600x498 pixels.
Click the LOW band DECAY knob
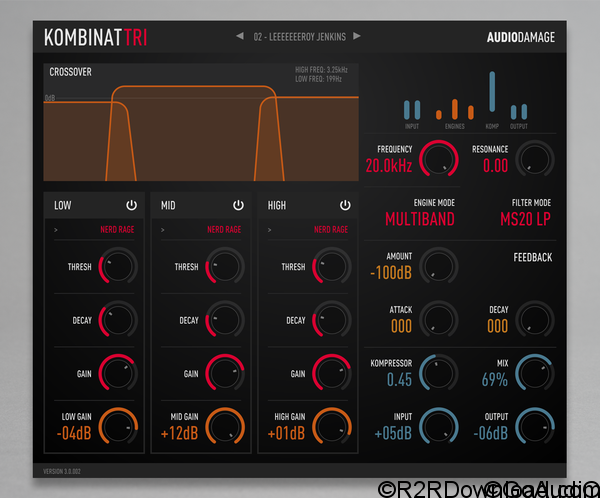tap(118, 320)
